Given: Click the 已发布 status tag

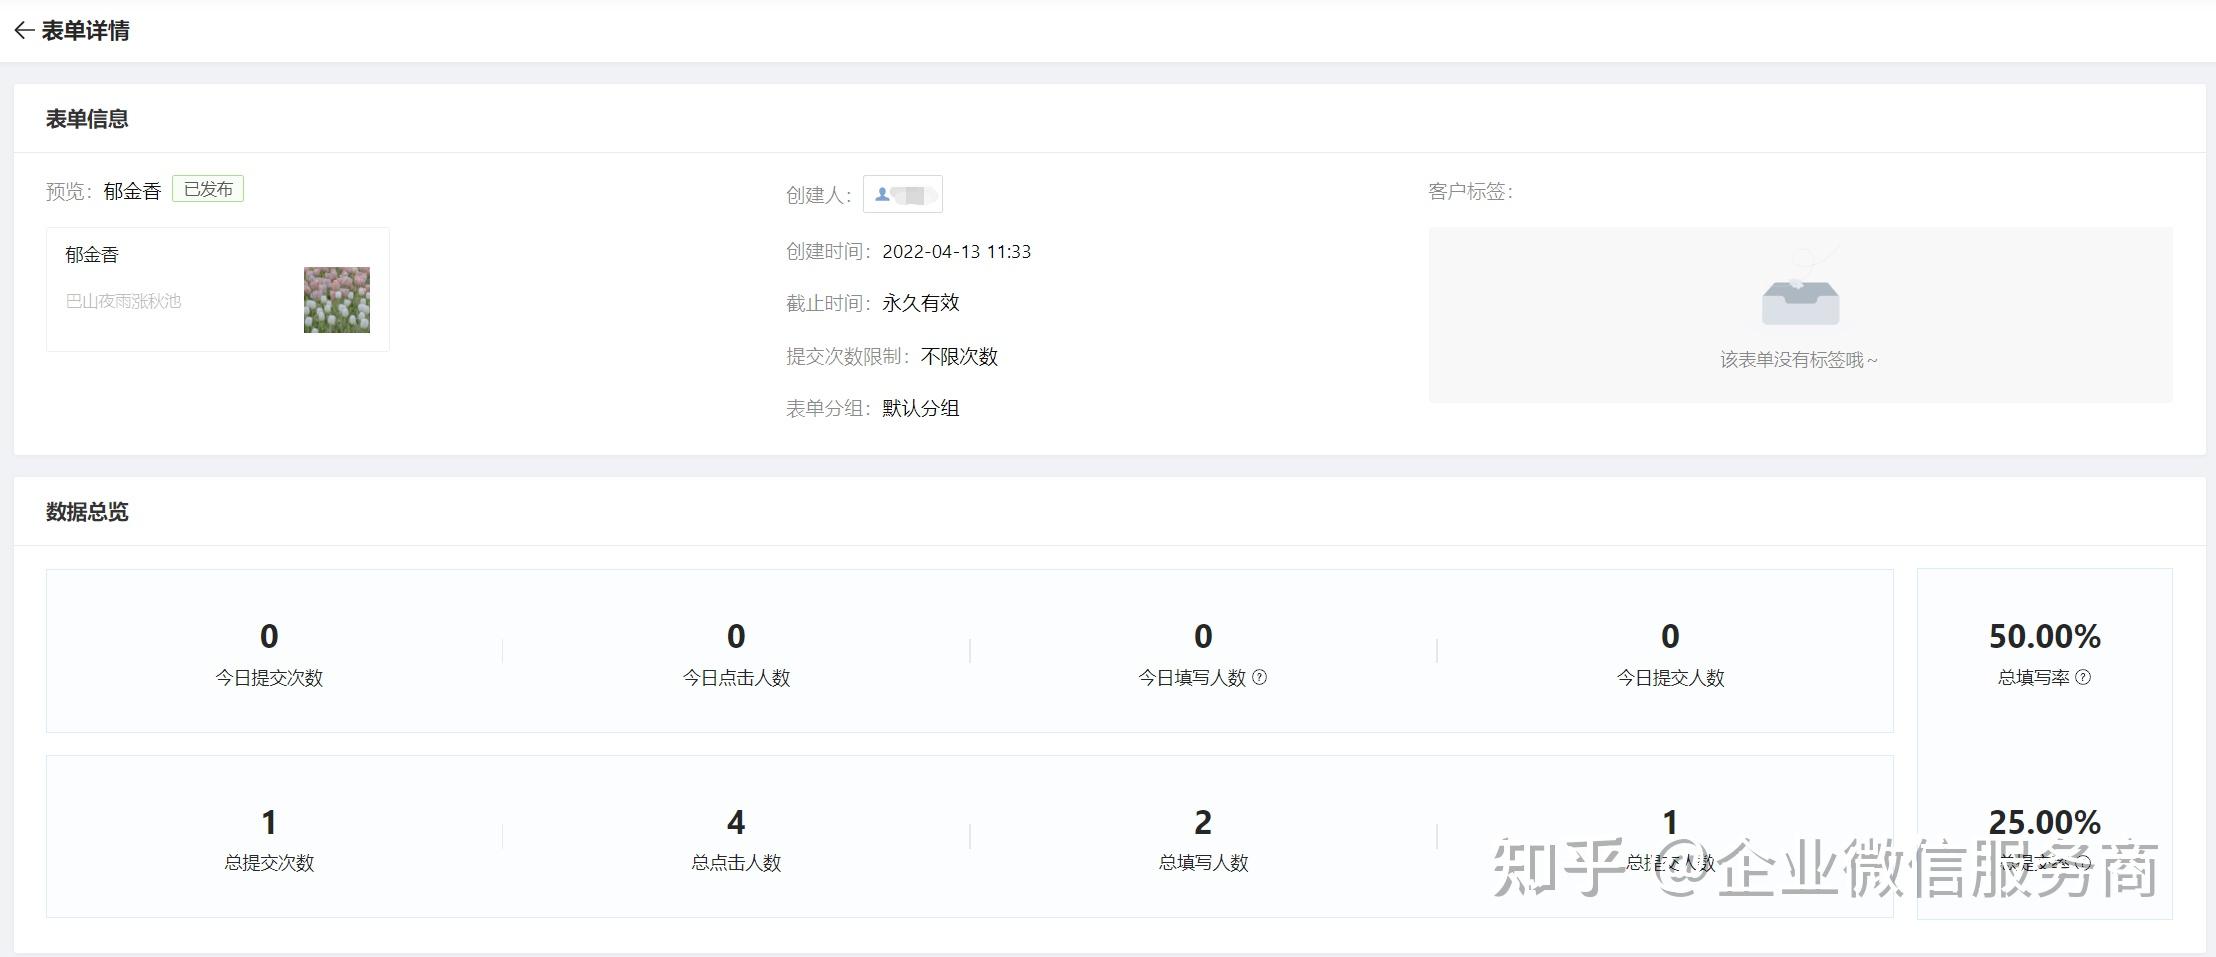Looking at the screenshot, I should coord(208,189).
